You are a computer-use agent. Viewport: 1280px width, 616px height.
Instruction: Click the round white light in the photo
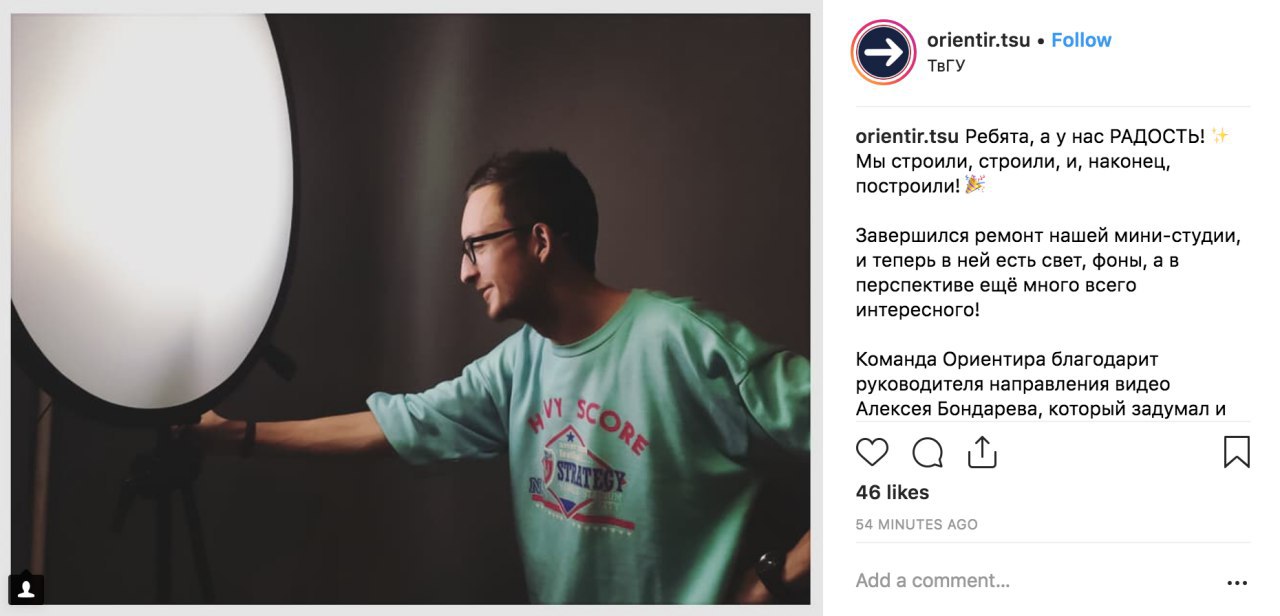(150, 210)
